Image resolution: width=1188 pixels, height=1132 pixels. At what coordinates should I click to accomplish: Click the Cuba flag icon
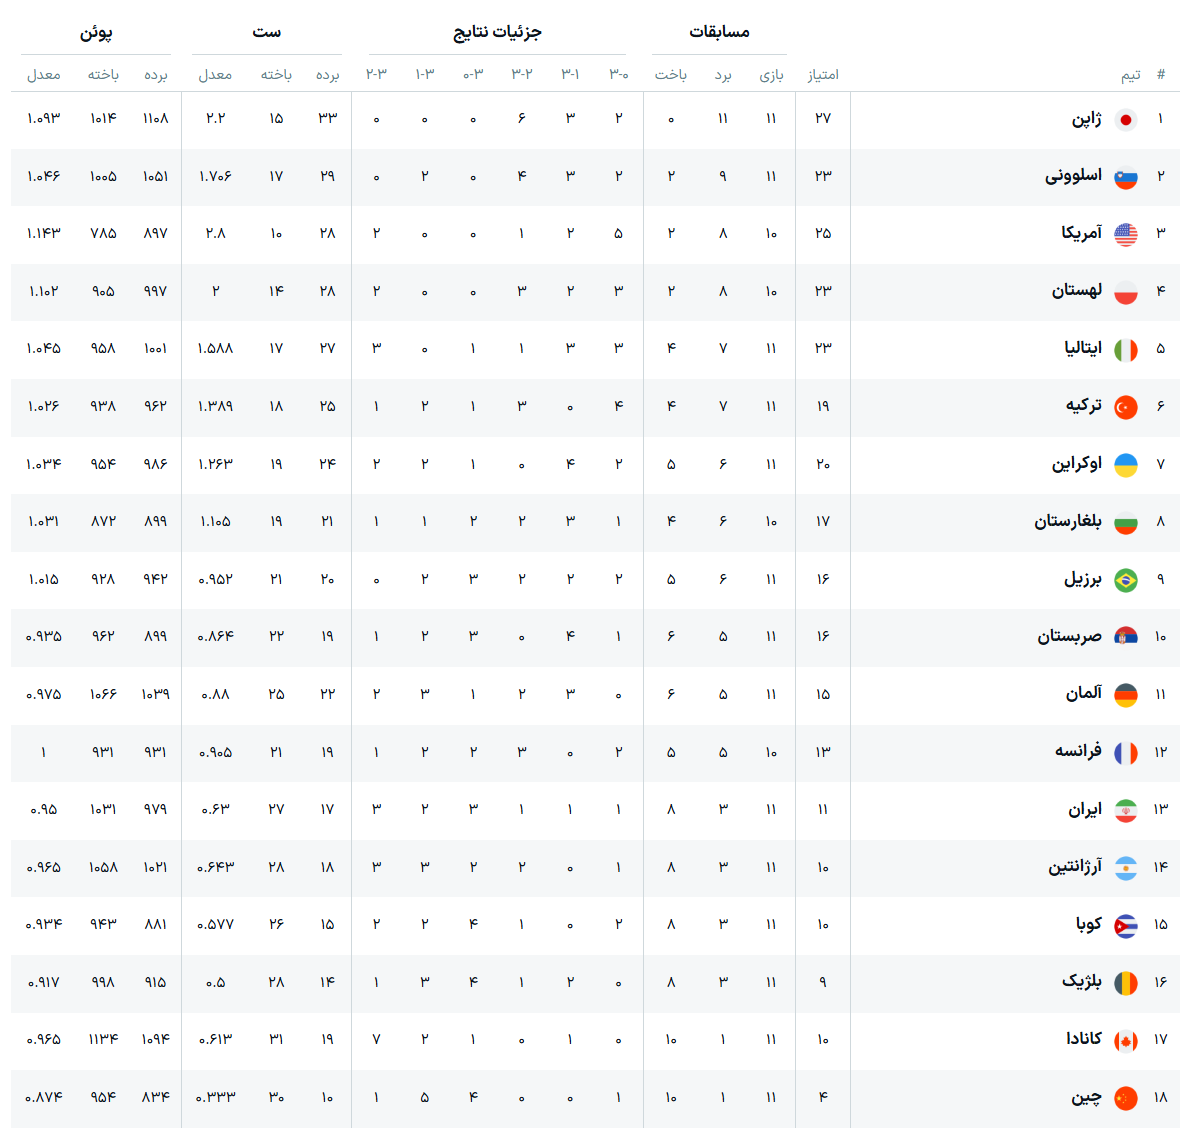tap(1126, 926)
